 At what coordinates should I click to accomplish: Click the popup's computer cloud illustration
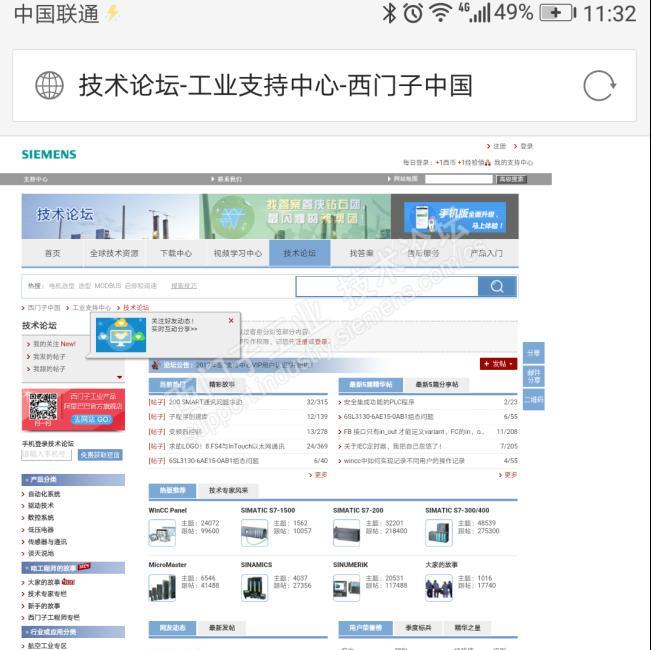tap(121, 335)
